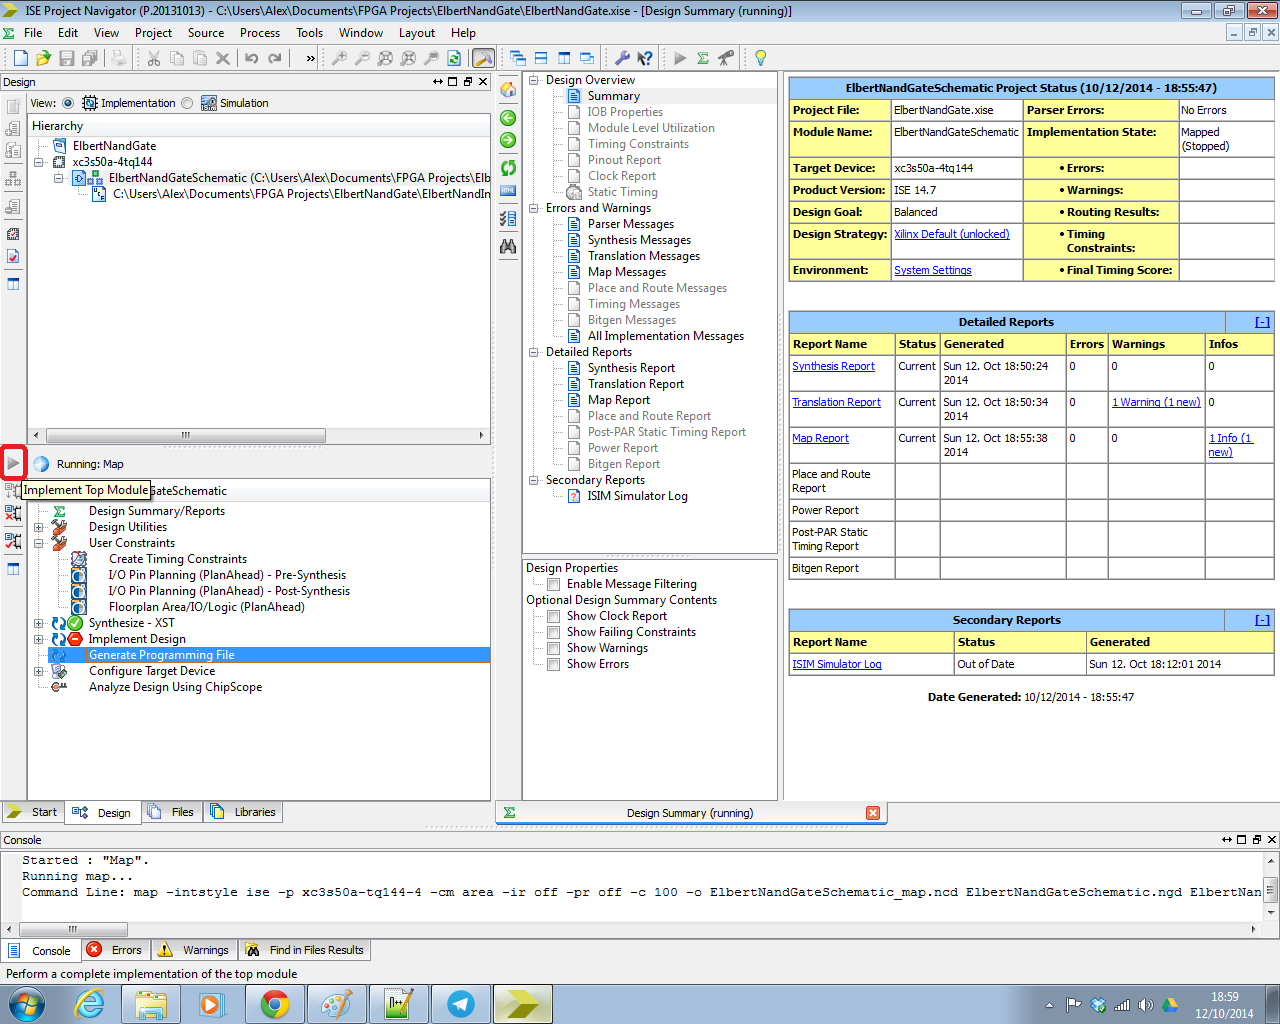Viewport: 1280px width, 1024px height.
Task: Check Show Clock Report option
Action: pos(553,617)
